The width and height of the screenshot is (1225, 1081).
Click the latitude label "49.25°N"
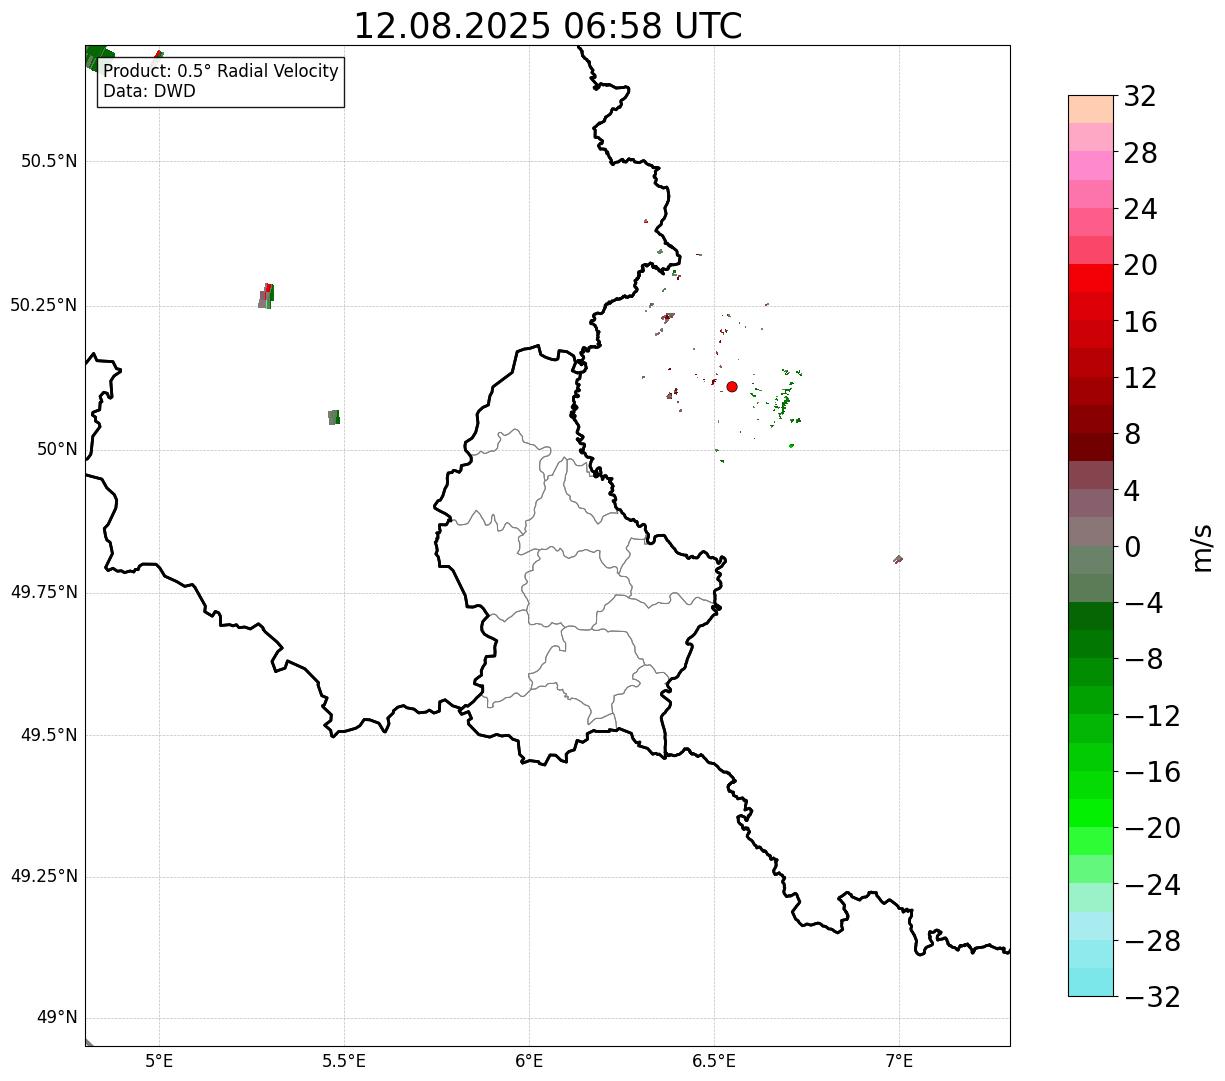click(44, 876)
